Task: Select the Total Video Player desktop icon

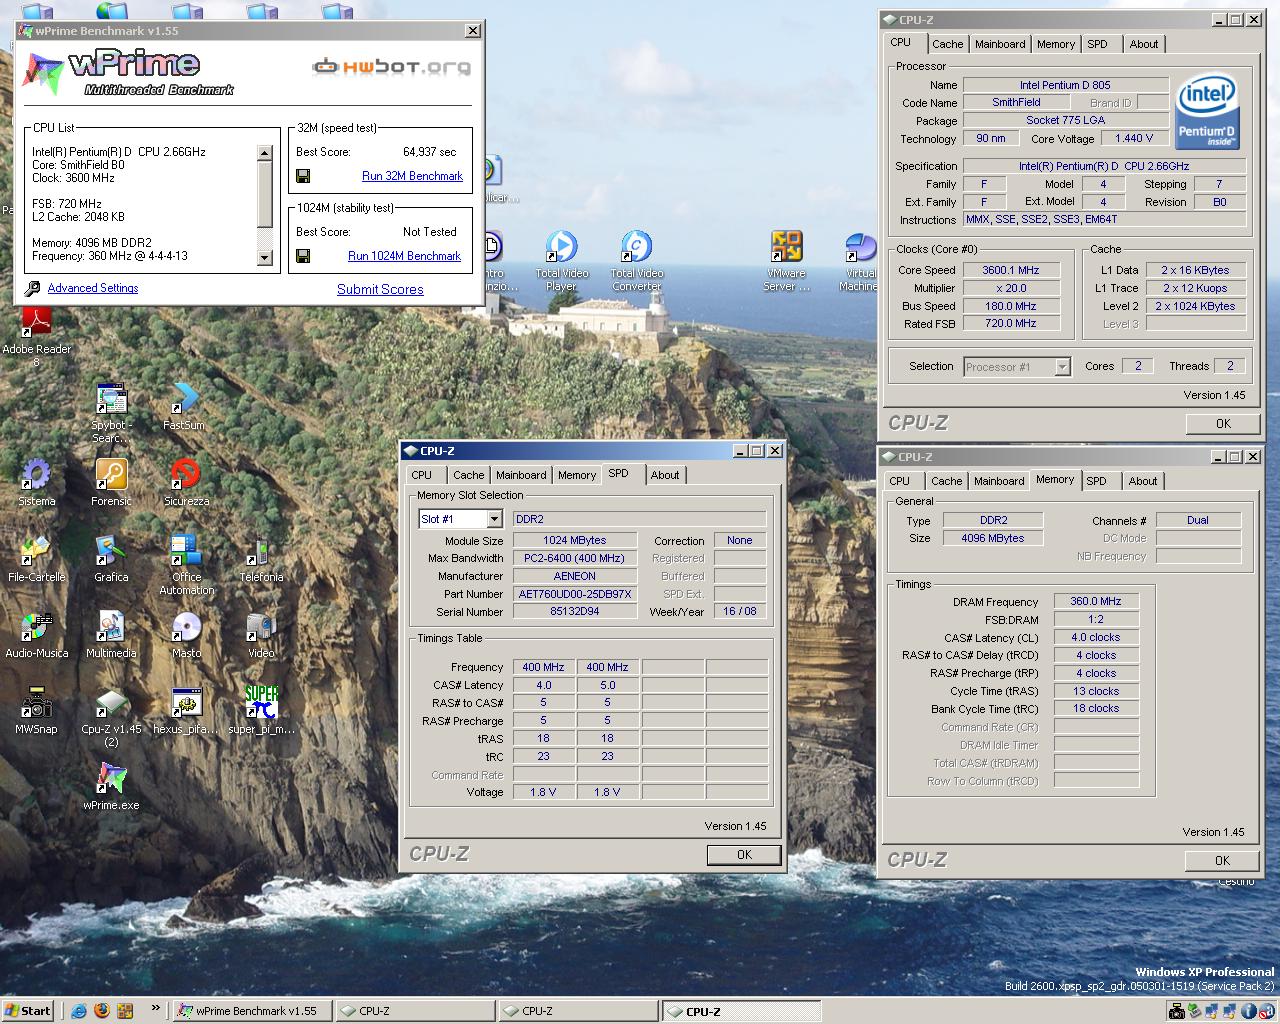Action: tap(561, 247)
